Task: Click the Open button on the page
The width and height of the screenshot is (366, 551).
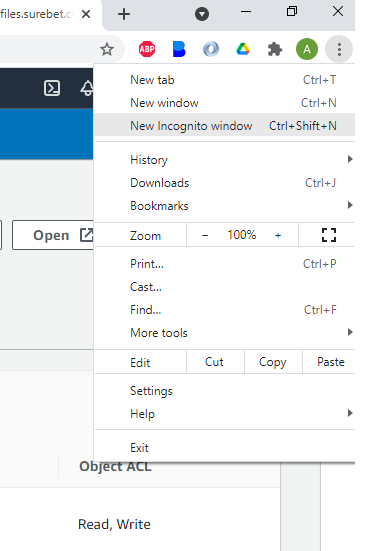Action: click(53, 235)
